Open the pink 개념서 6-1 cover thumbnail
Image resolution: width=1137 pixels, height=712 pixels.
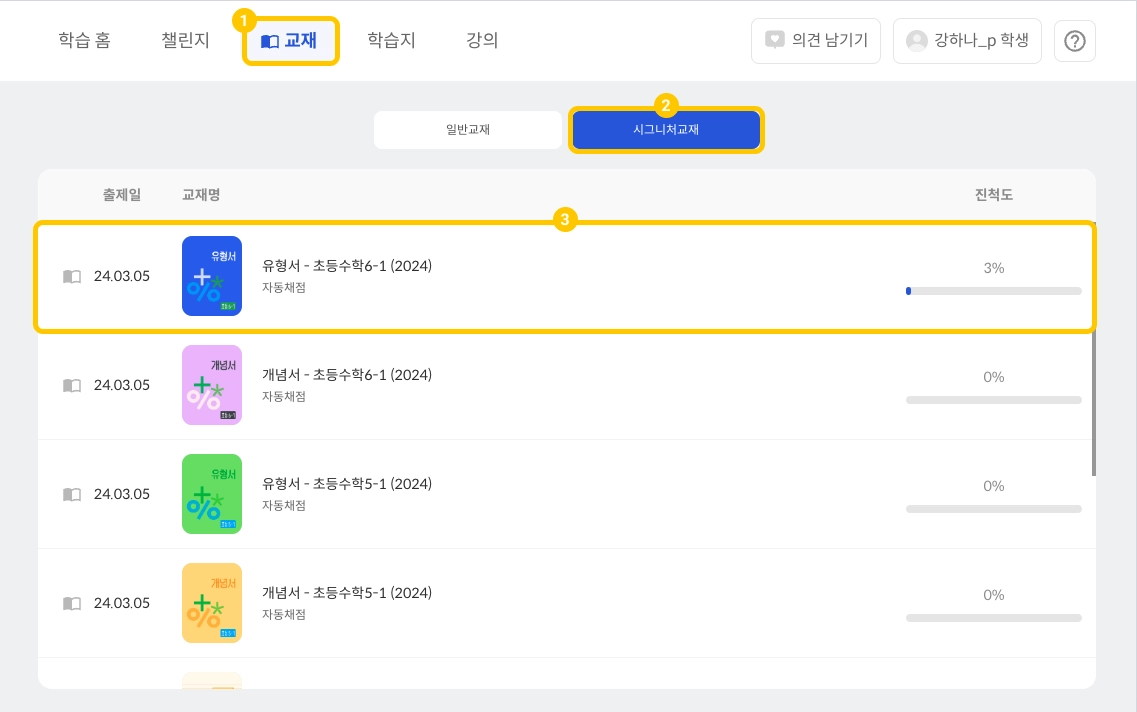click(x=212, y=385)
